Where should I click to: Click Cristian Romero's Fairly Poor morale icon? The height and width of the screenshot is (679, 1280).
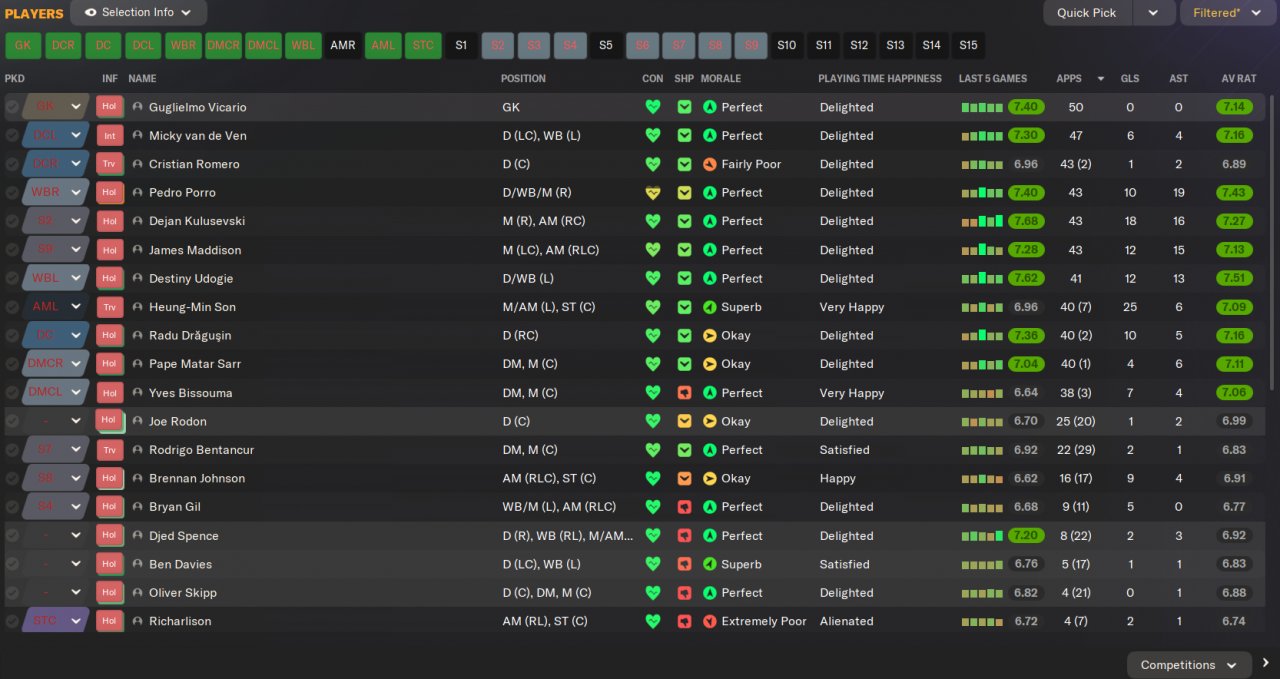click(x=710, y=164)
